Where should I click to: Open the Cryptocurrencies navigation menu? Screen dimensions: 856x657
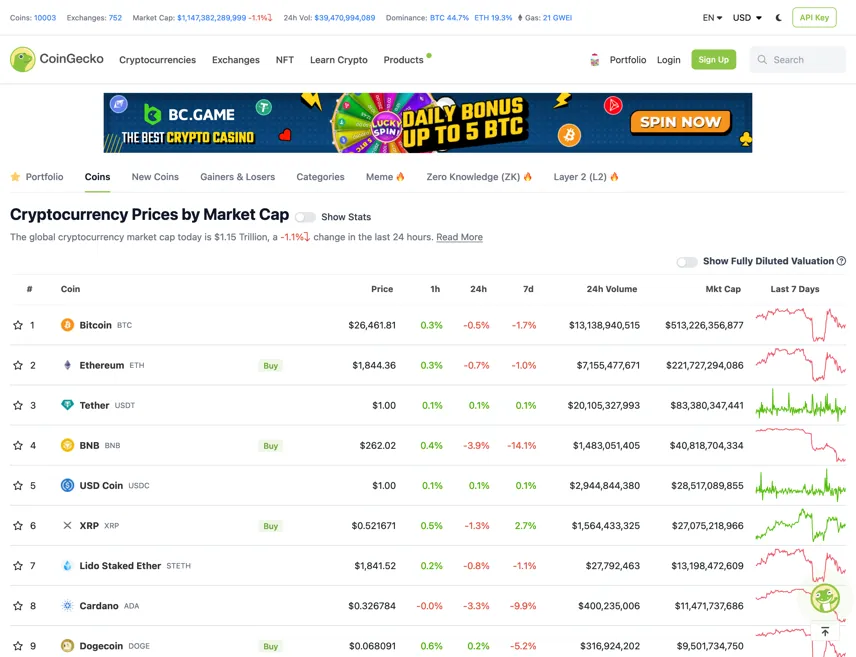[157, 60]
